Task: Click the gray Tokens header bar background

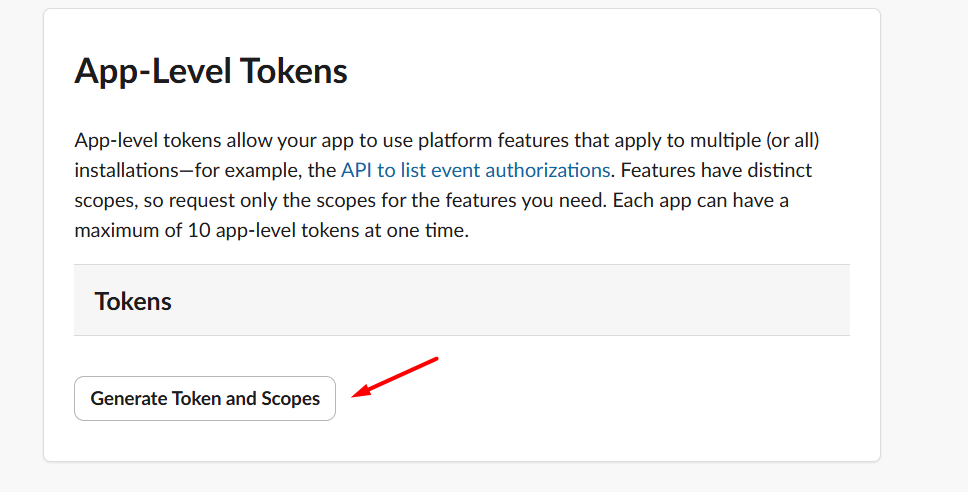Action: click(x=500, y=301)
